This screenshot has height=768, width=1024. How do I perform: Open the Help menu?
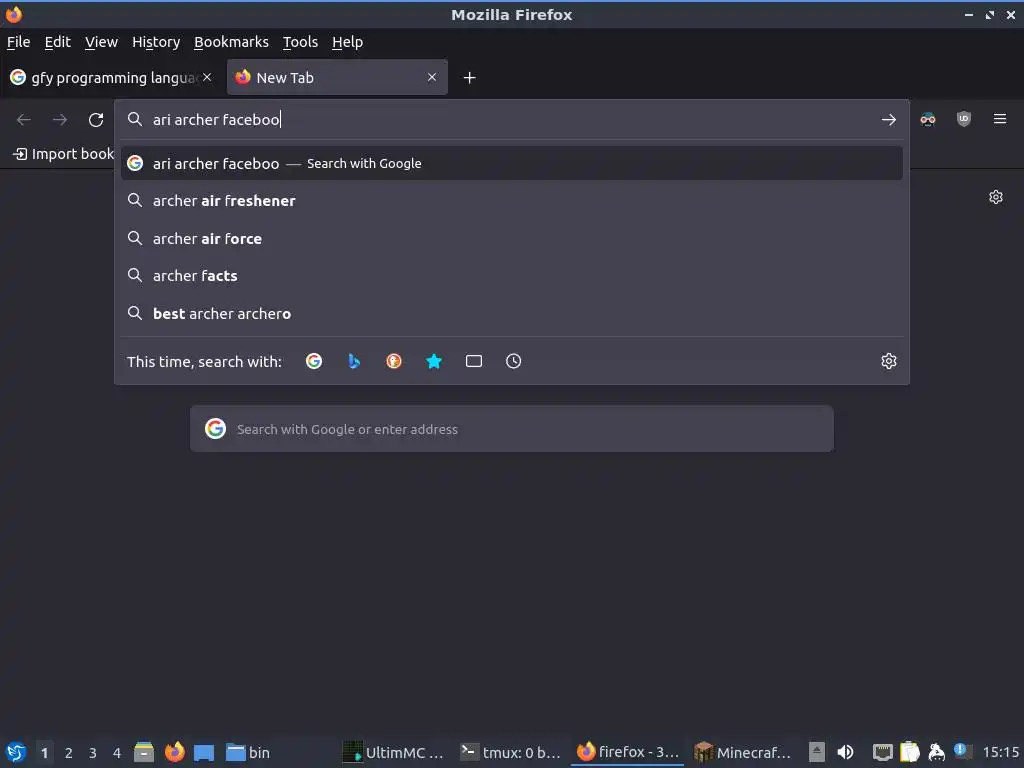(x=347, y=42)
